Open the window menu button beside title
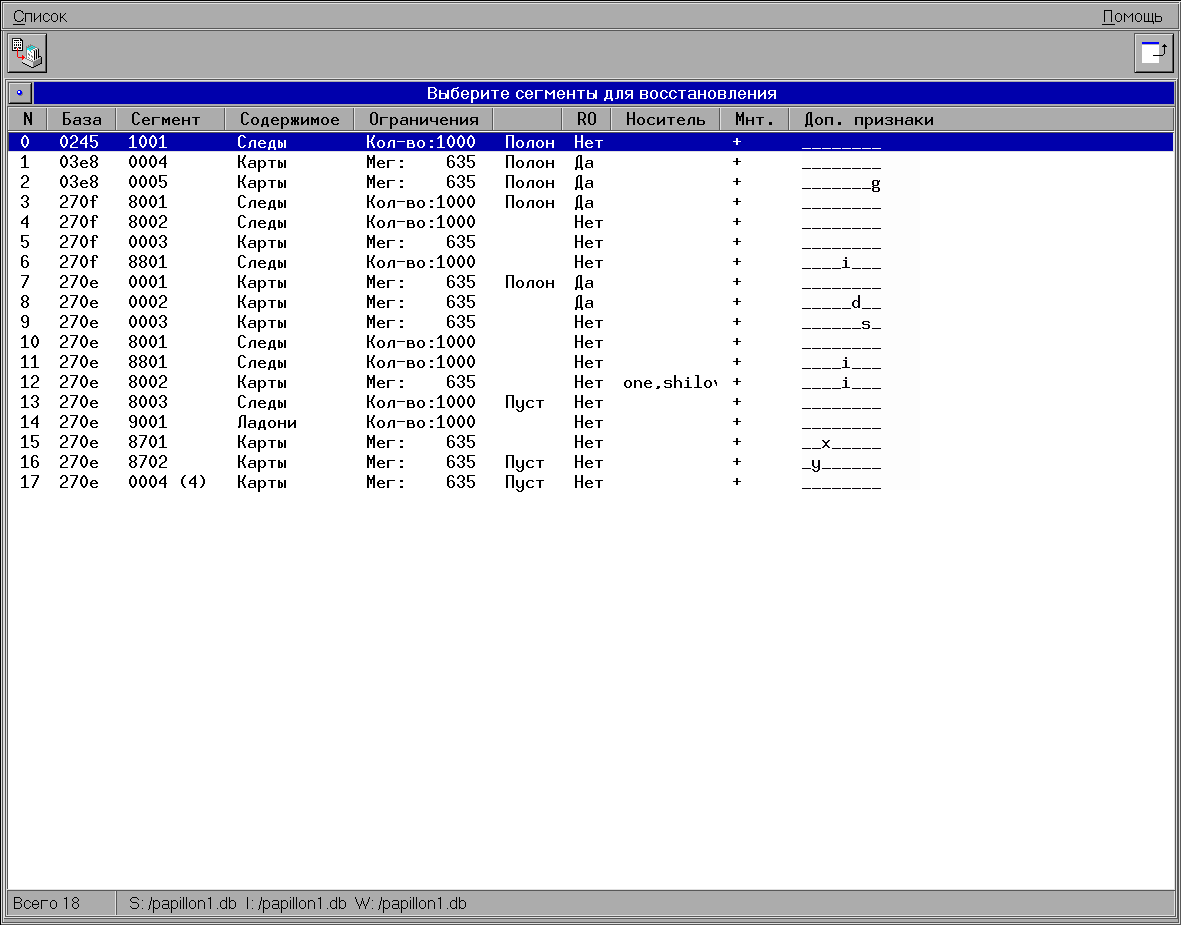The height and width of the screenshot is (925, 1181). click(20, 93)
